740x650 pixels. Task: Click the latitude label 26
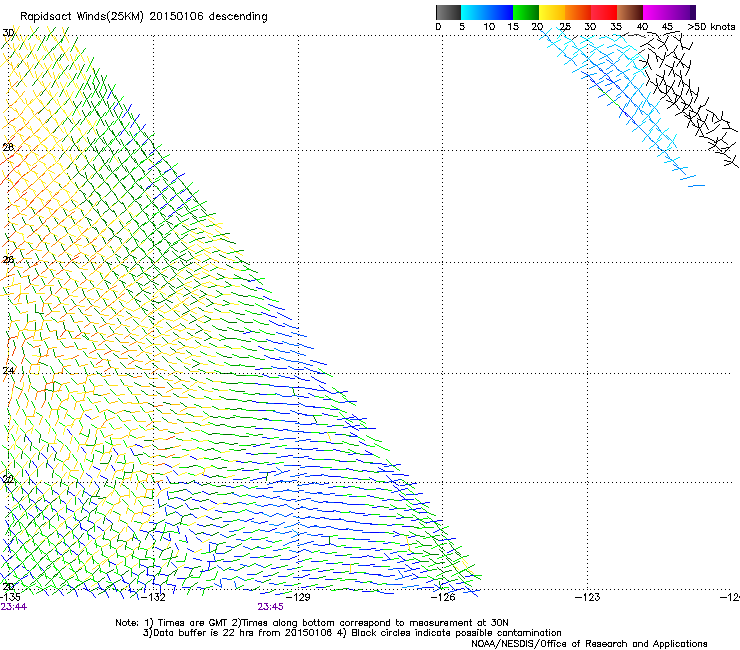click(8, 260)
